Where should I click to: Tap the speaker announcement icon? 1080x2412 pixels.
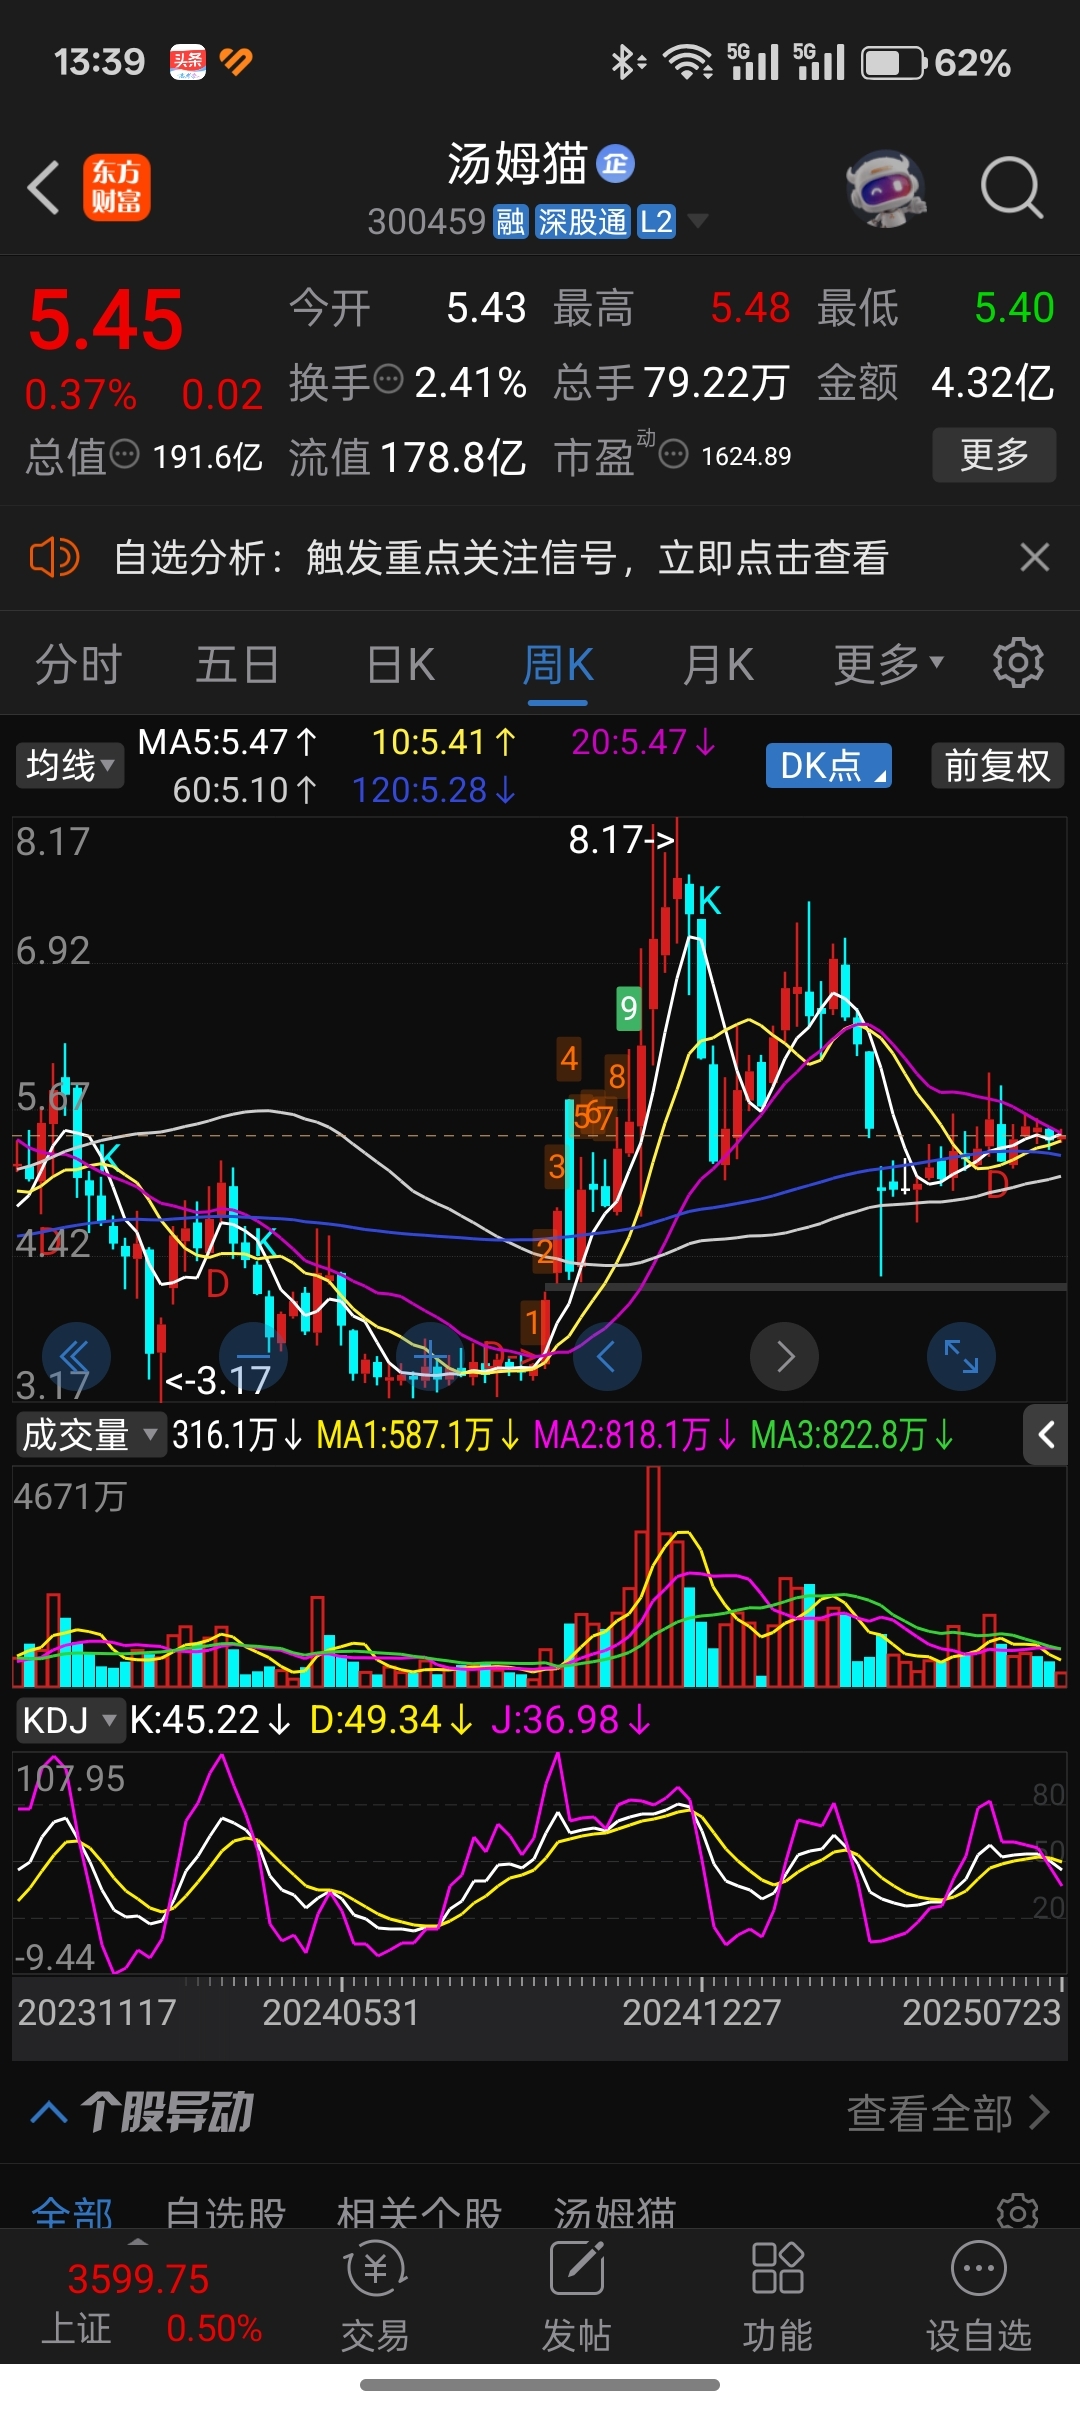pos(54,557)
